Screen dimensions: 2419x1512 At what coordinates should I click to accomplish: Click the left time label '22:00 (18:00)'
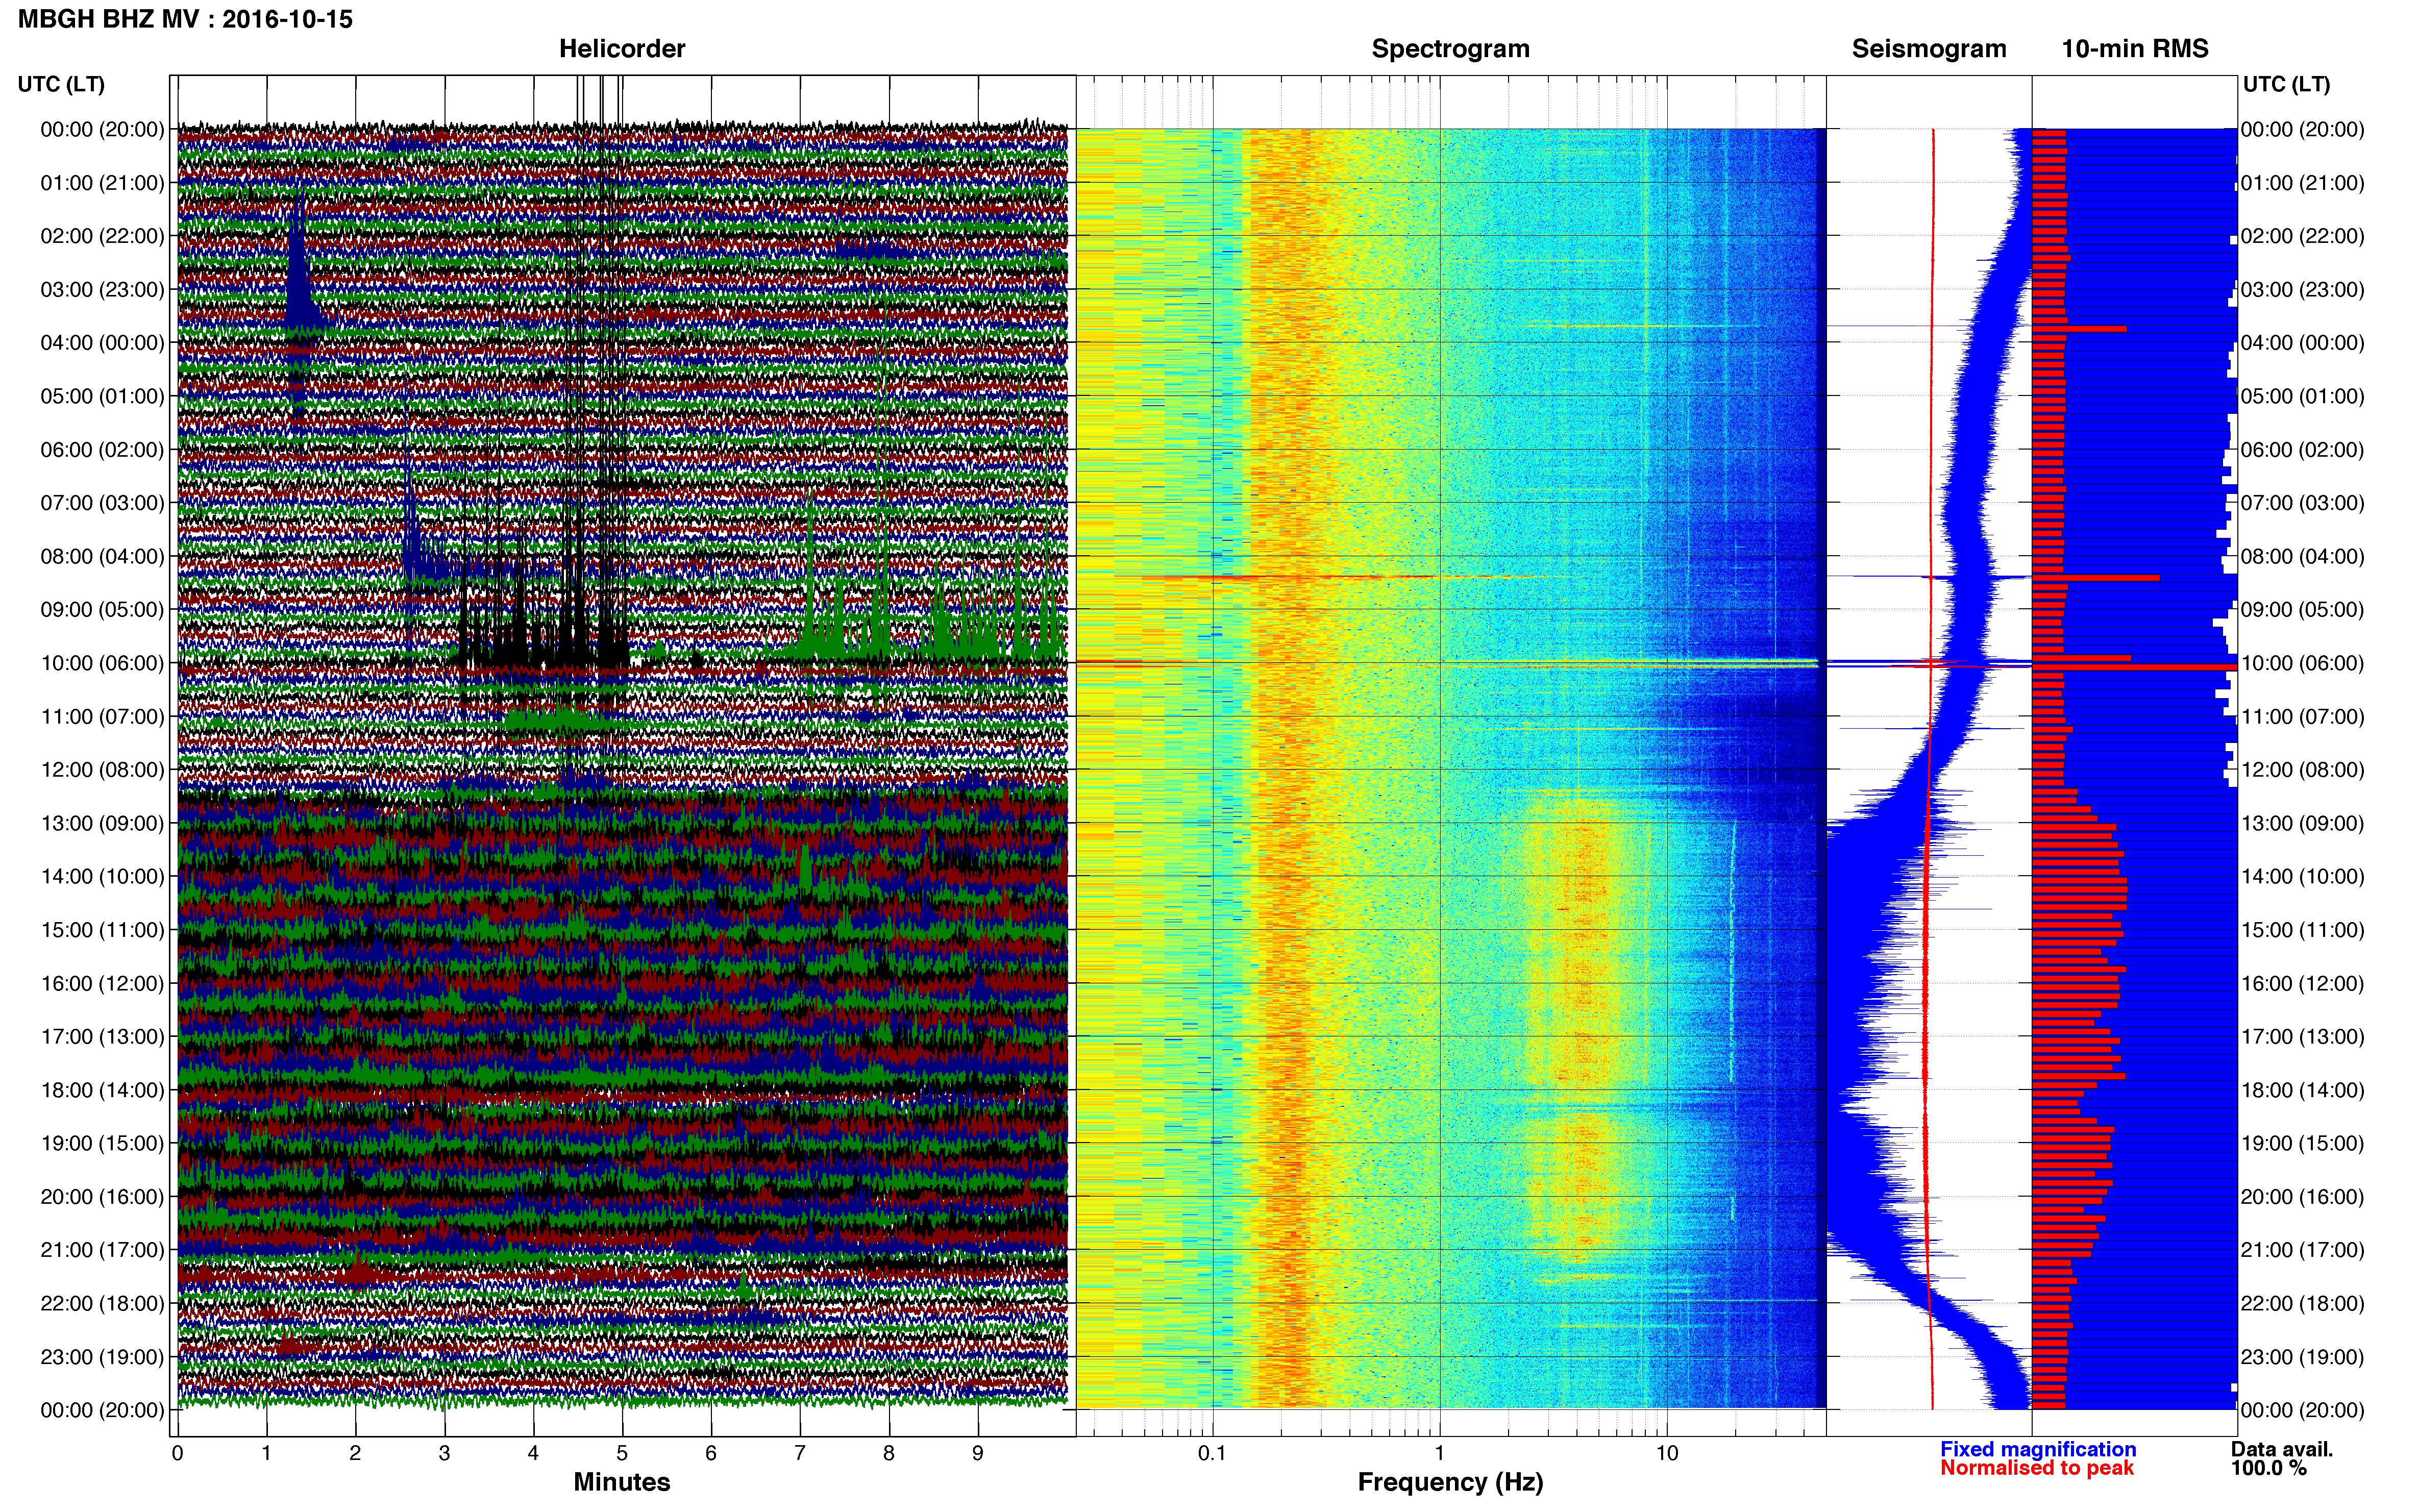click(102, 1303)
